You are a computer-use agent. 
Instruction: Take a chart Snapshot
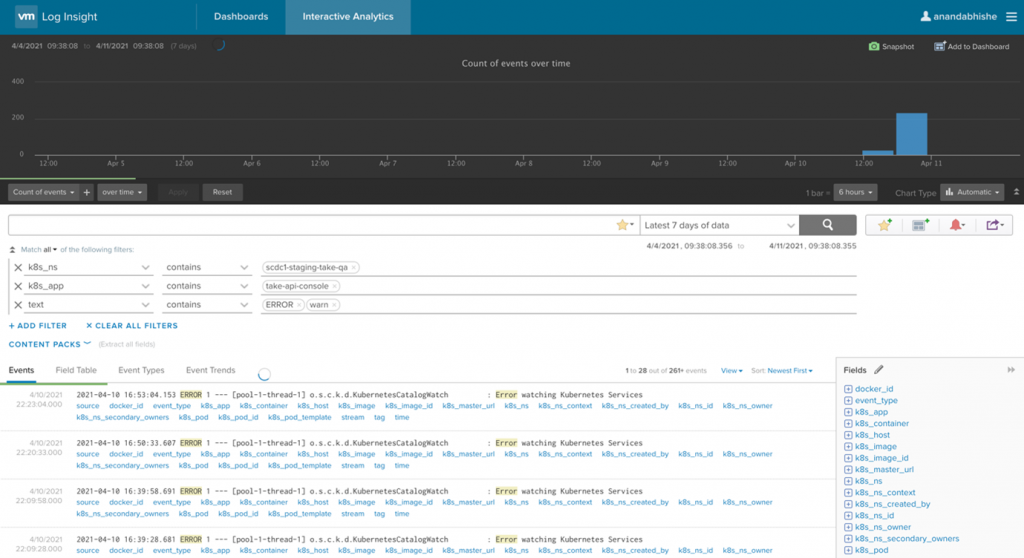click(x=891, y=46)
